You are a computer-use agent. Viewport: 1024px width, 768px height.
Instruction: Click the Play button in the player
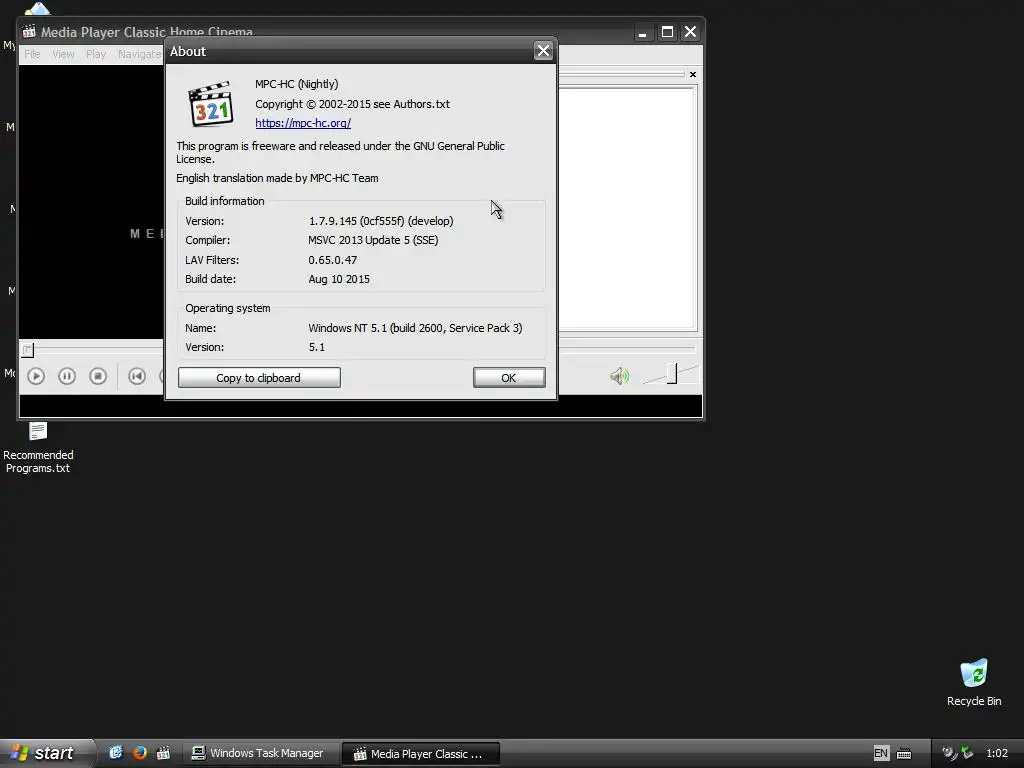36,376
